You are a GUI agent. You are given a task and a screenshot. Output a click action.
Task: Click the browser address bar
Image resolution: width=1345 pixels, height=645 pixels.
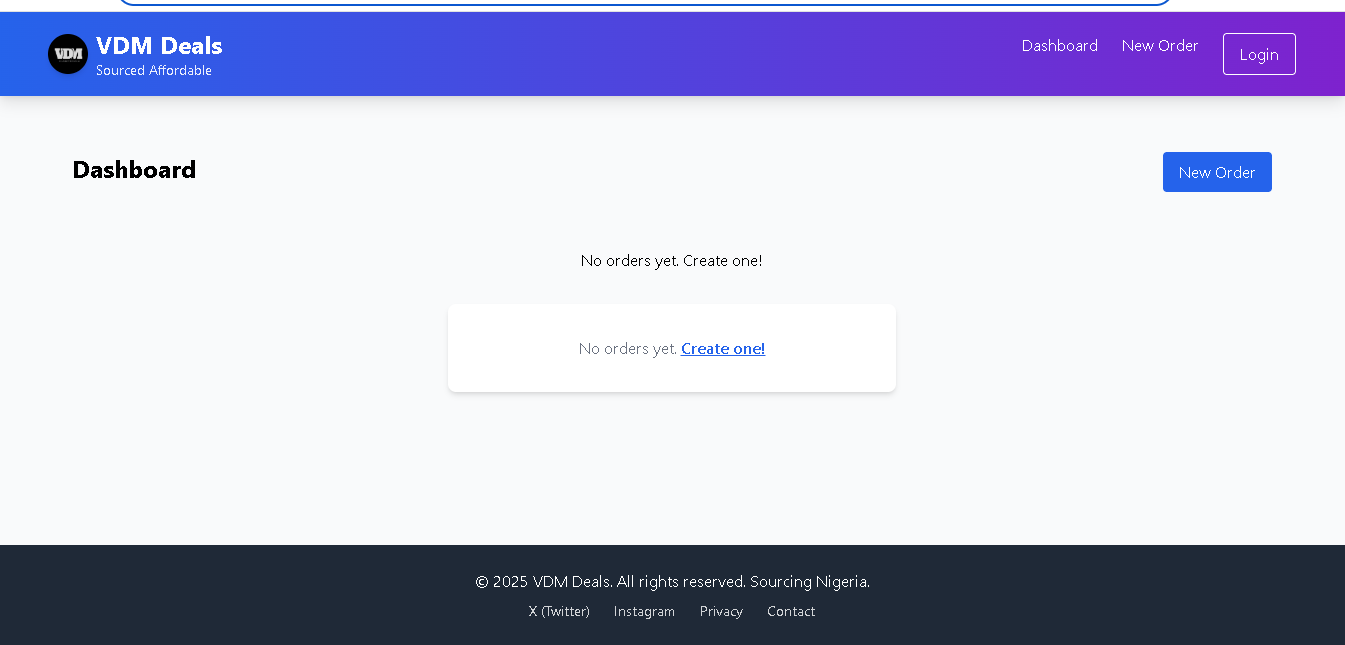coord(645,3)
